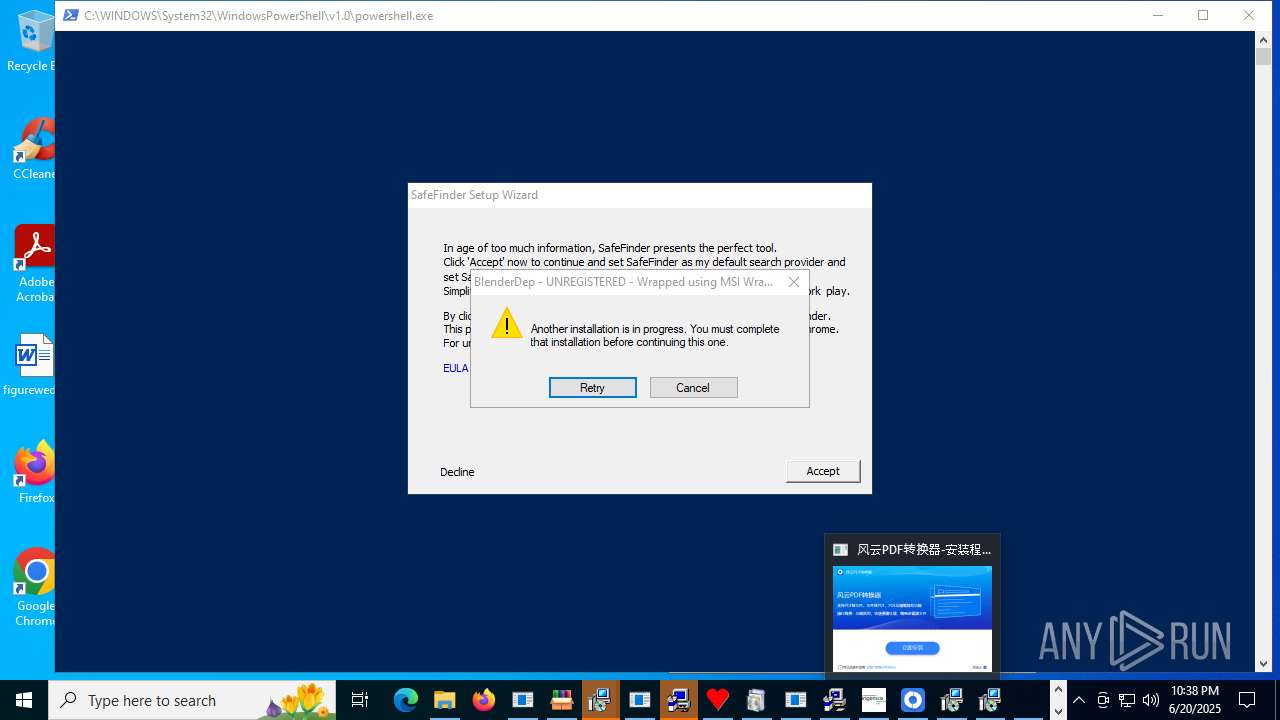Decline the SafeFinder offer
The height and width of the screenshot is (720, 1280).
pyautogui.click(x=457, y=472)
